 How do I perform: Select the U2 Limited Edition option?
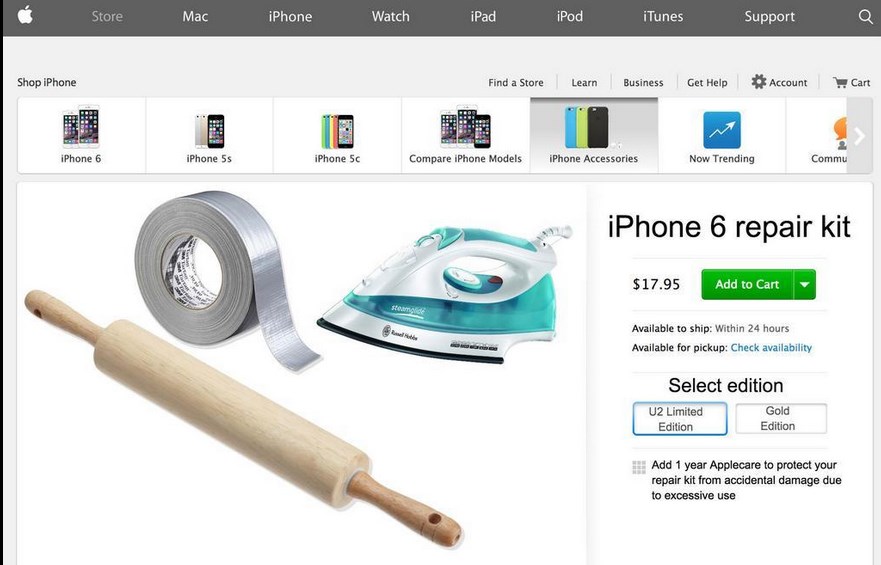tap(680, 419)
